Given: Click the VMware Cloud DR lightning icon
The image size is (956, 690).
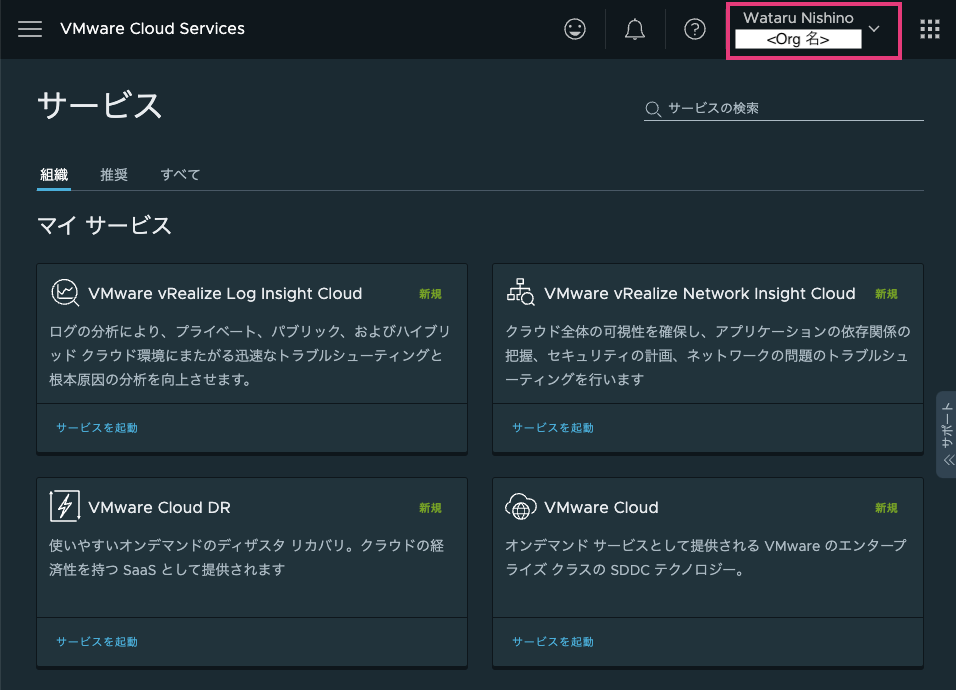Looking at the screenshot, I should pos(65,506).
